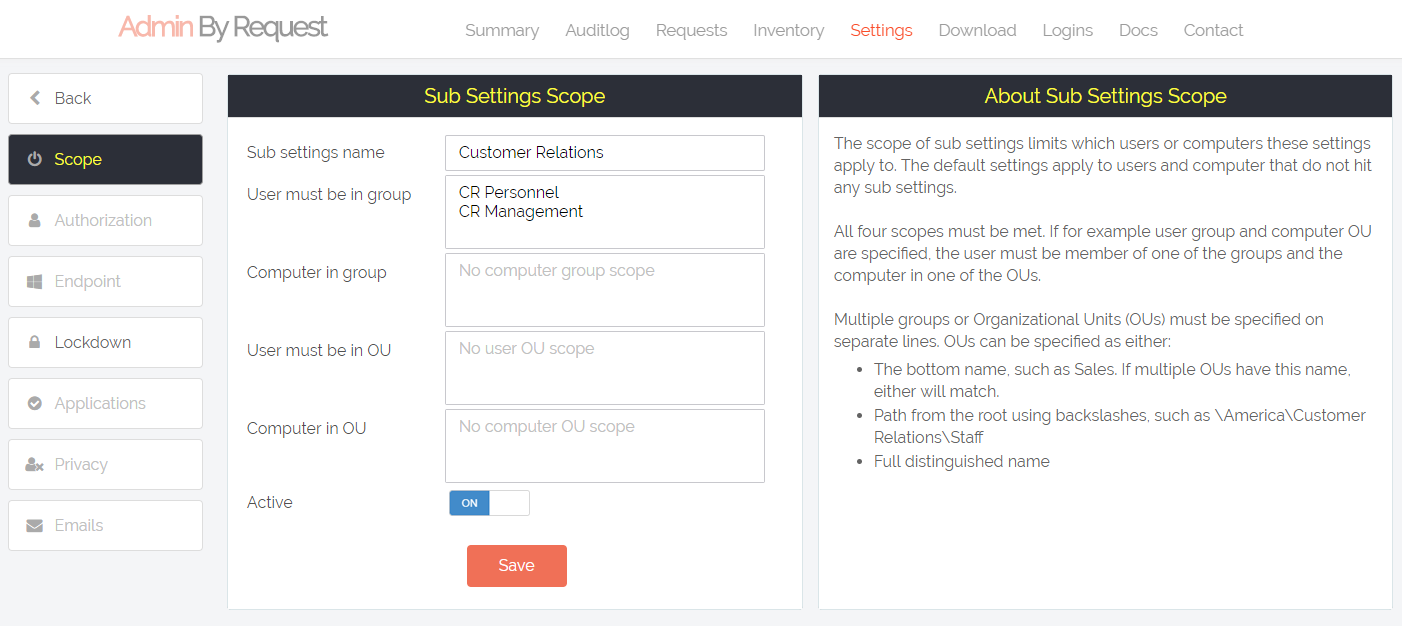Click the Authorization user icon

pos(35,220)
